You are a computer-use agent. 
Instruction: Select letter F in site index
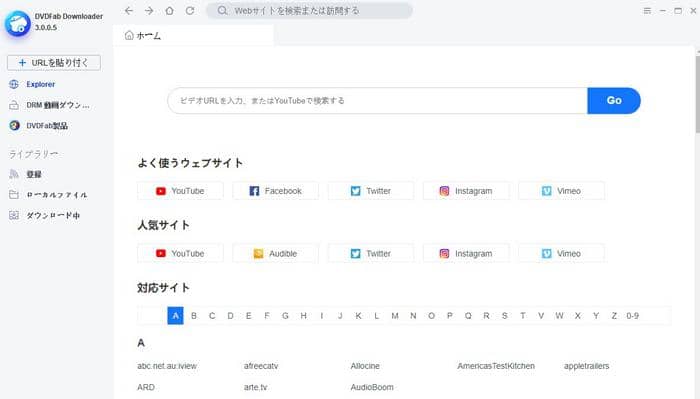coord(267,316)
